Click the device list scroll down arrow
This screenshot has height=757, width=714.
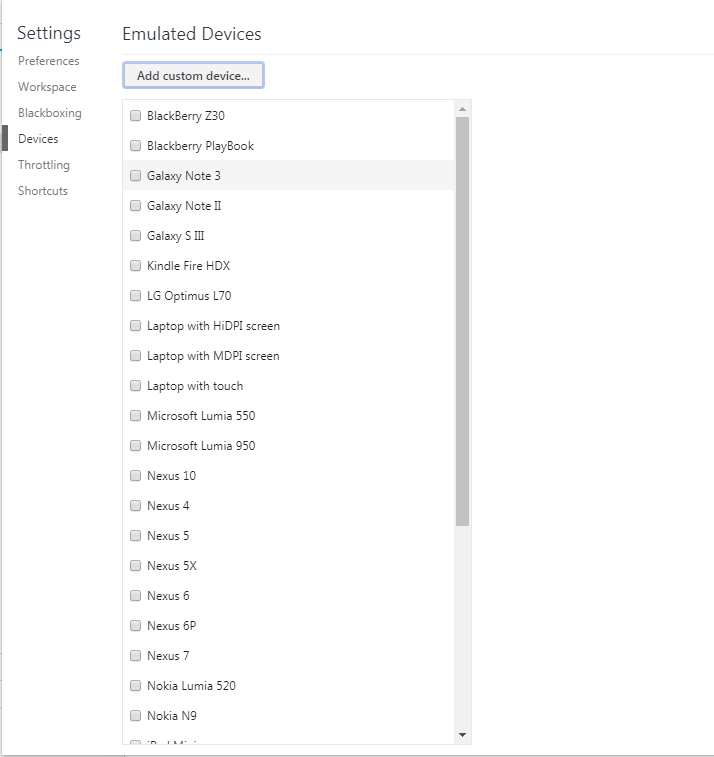coord(462,735)
